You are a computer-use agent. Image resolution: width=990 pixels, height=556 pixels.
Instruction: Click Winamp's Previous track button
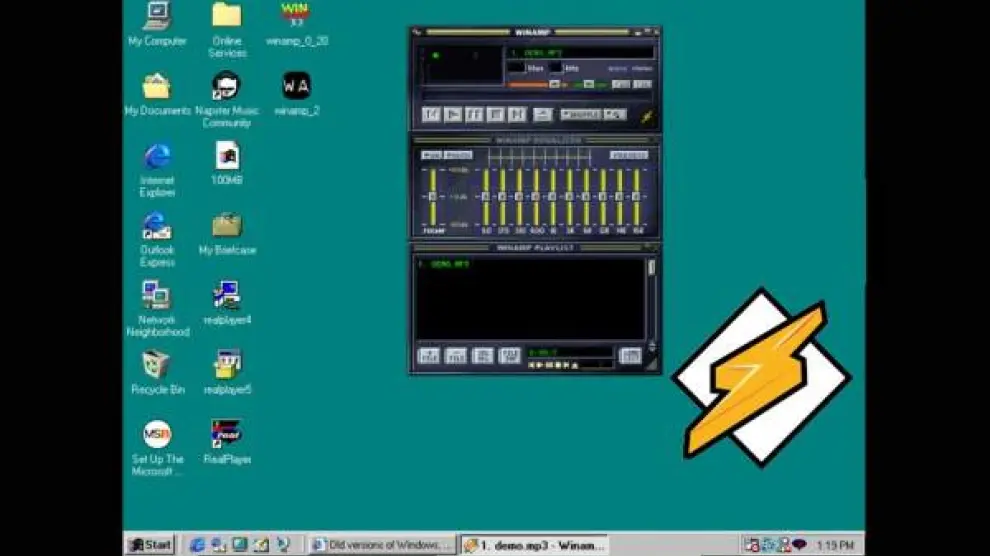coord(431,115)
